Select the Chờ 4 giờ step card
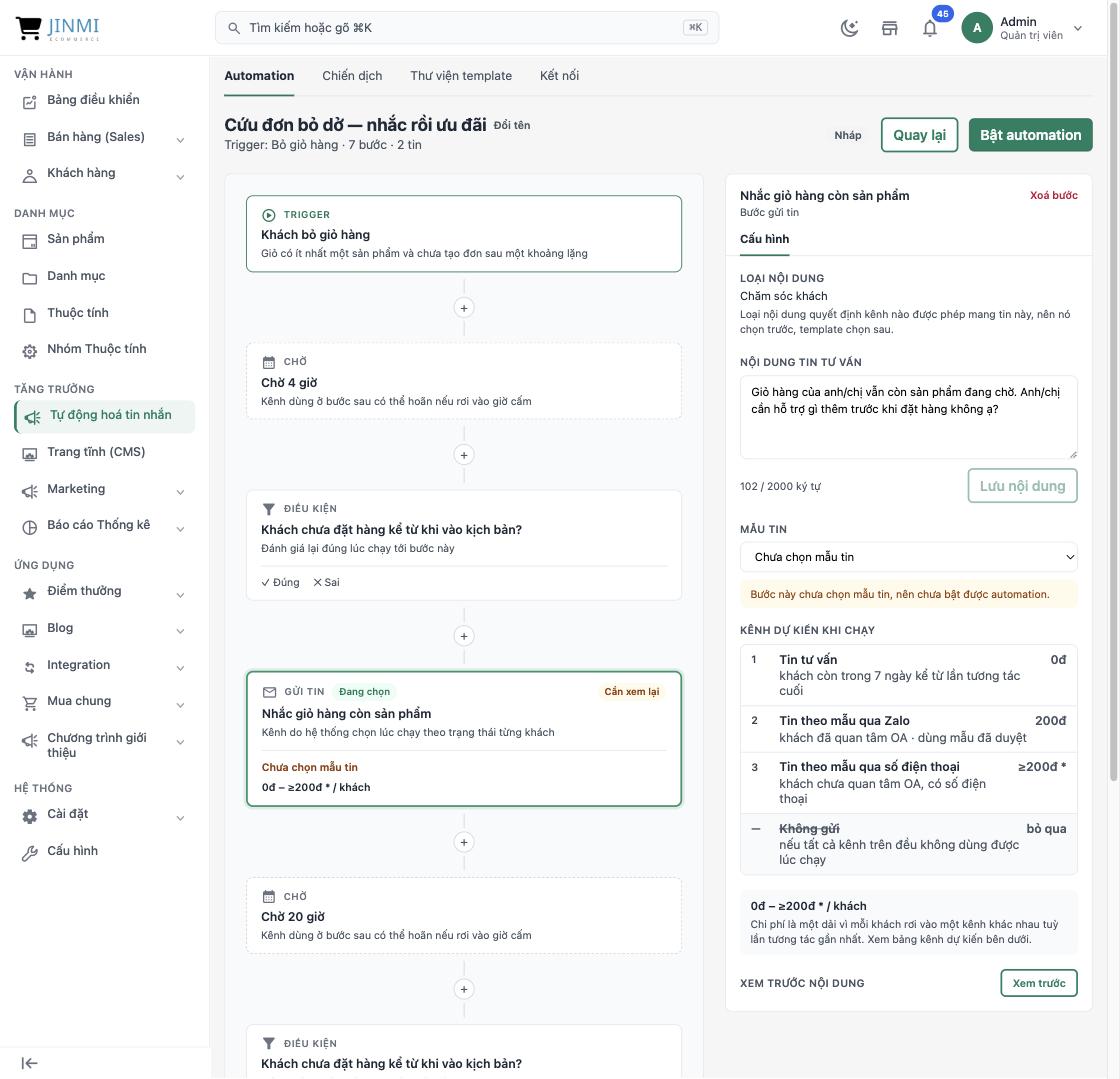Image resolution: width=1120 pixels, height=1079 pixels. click(464, 381)
